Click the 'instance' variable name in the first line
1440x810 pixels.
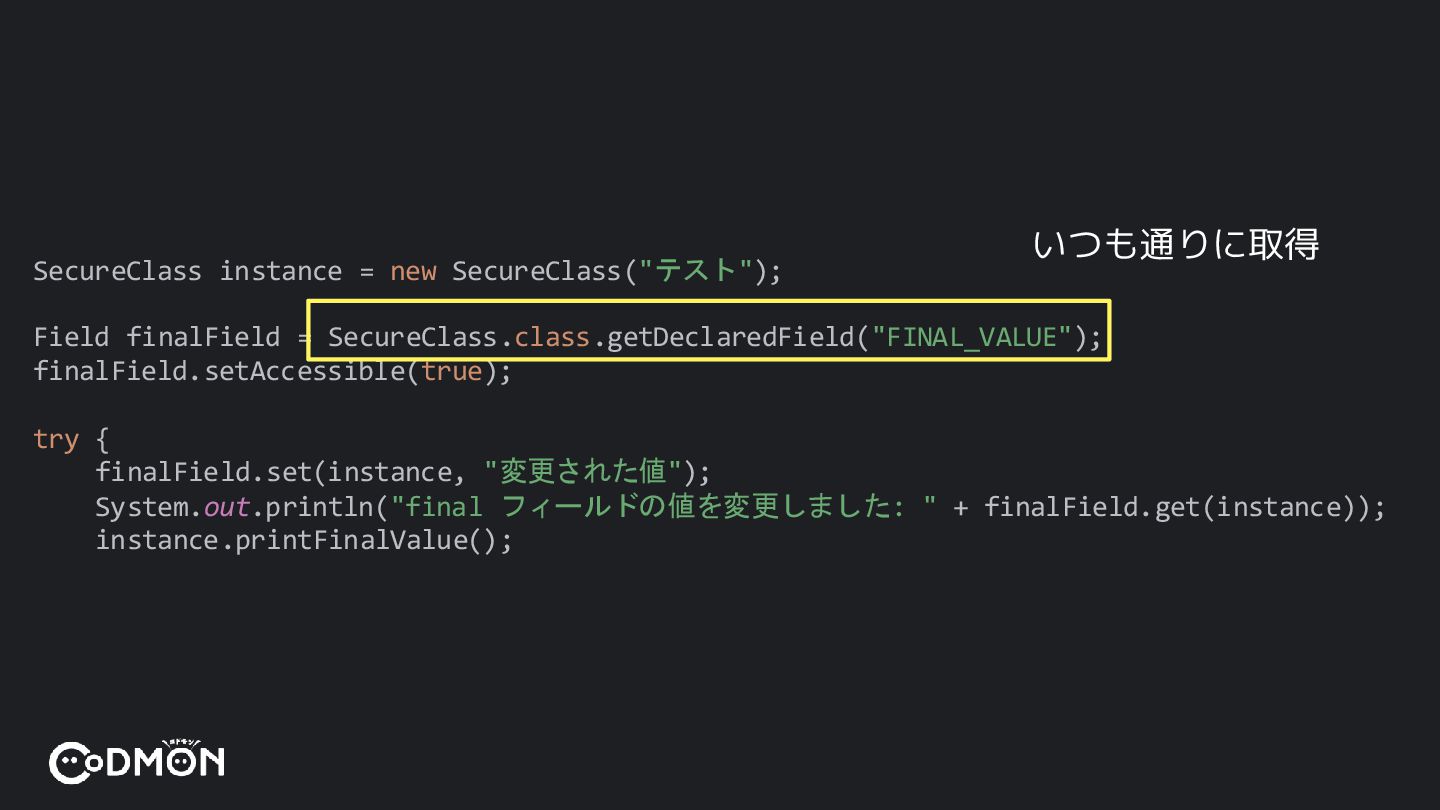click(x=280, y=271)
